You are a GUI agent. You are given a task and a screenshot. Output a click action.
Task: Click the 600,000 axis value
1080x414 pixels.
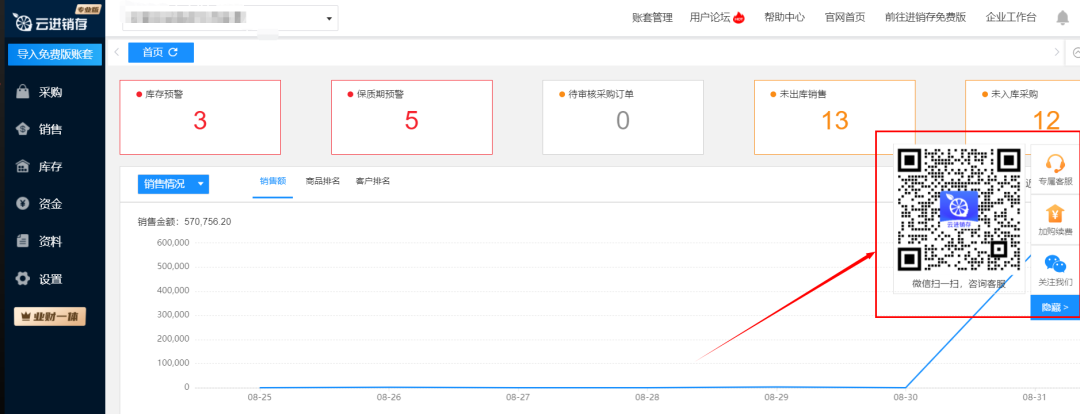[x=173, y=242]
